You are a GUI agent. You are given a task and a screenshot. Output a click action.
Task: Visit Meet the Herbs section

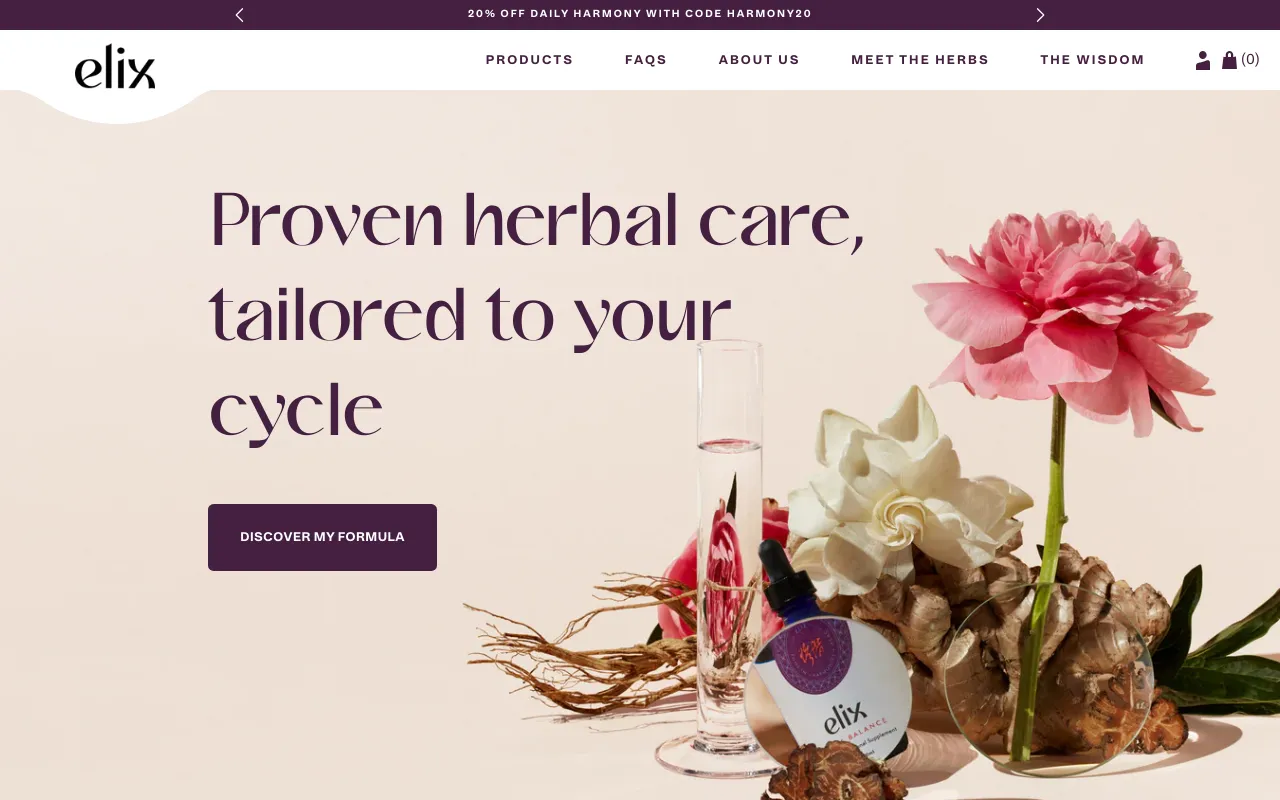(920, 60)
